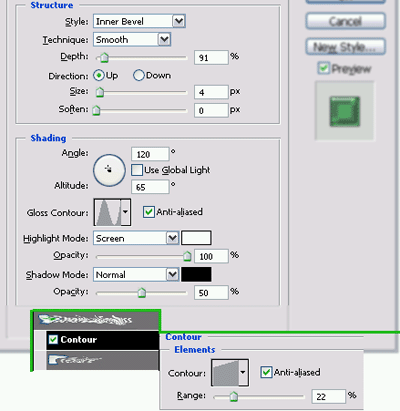Toggle Anti-aliased checkbox in Contour Elements
400x411 pixels.
pos(266,372)
